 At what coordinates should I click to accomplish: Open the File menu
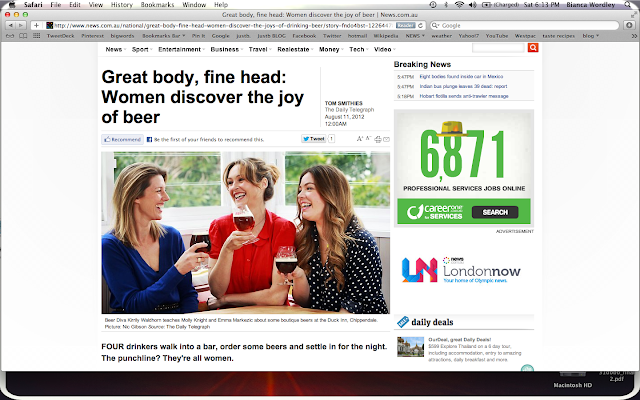[56, 4]
